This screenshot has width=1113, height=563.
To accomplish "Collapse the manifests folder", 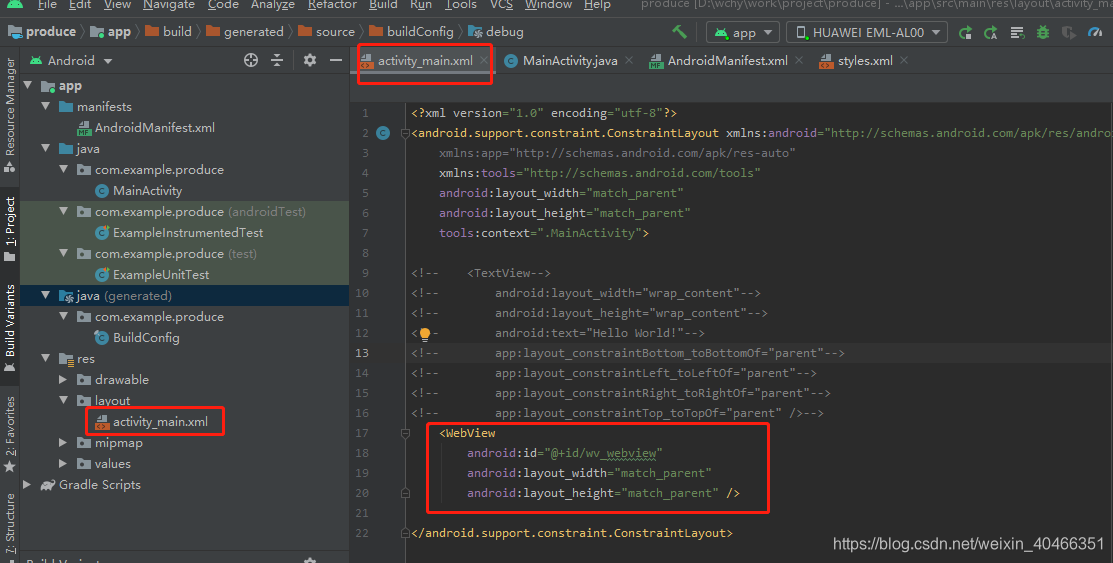I will click(46, 106).
